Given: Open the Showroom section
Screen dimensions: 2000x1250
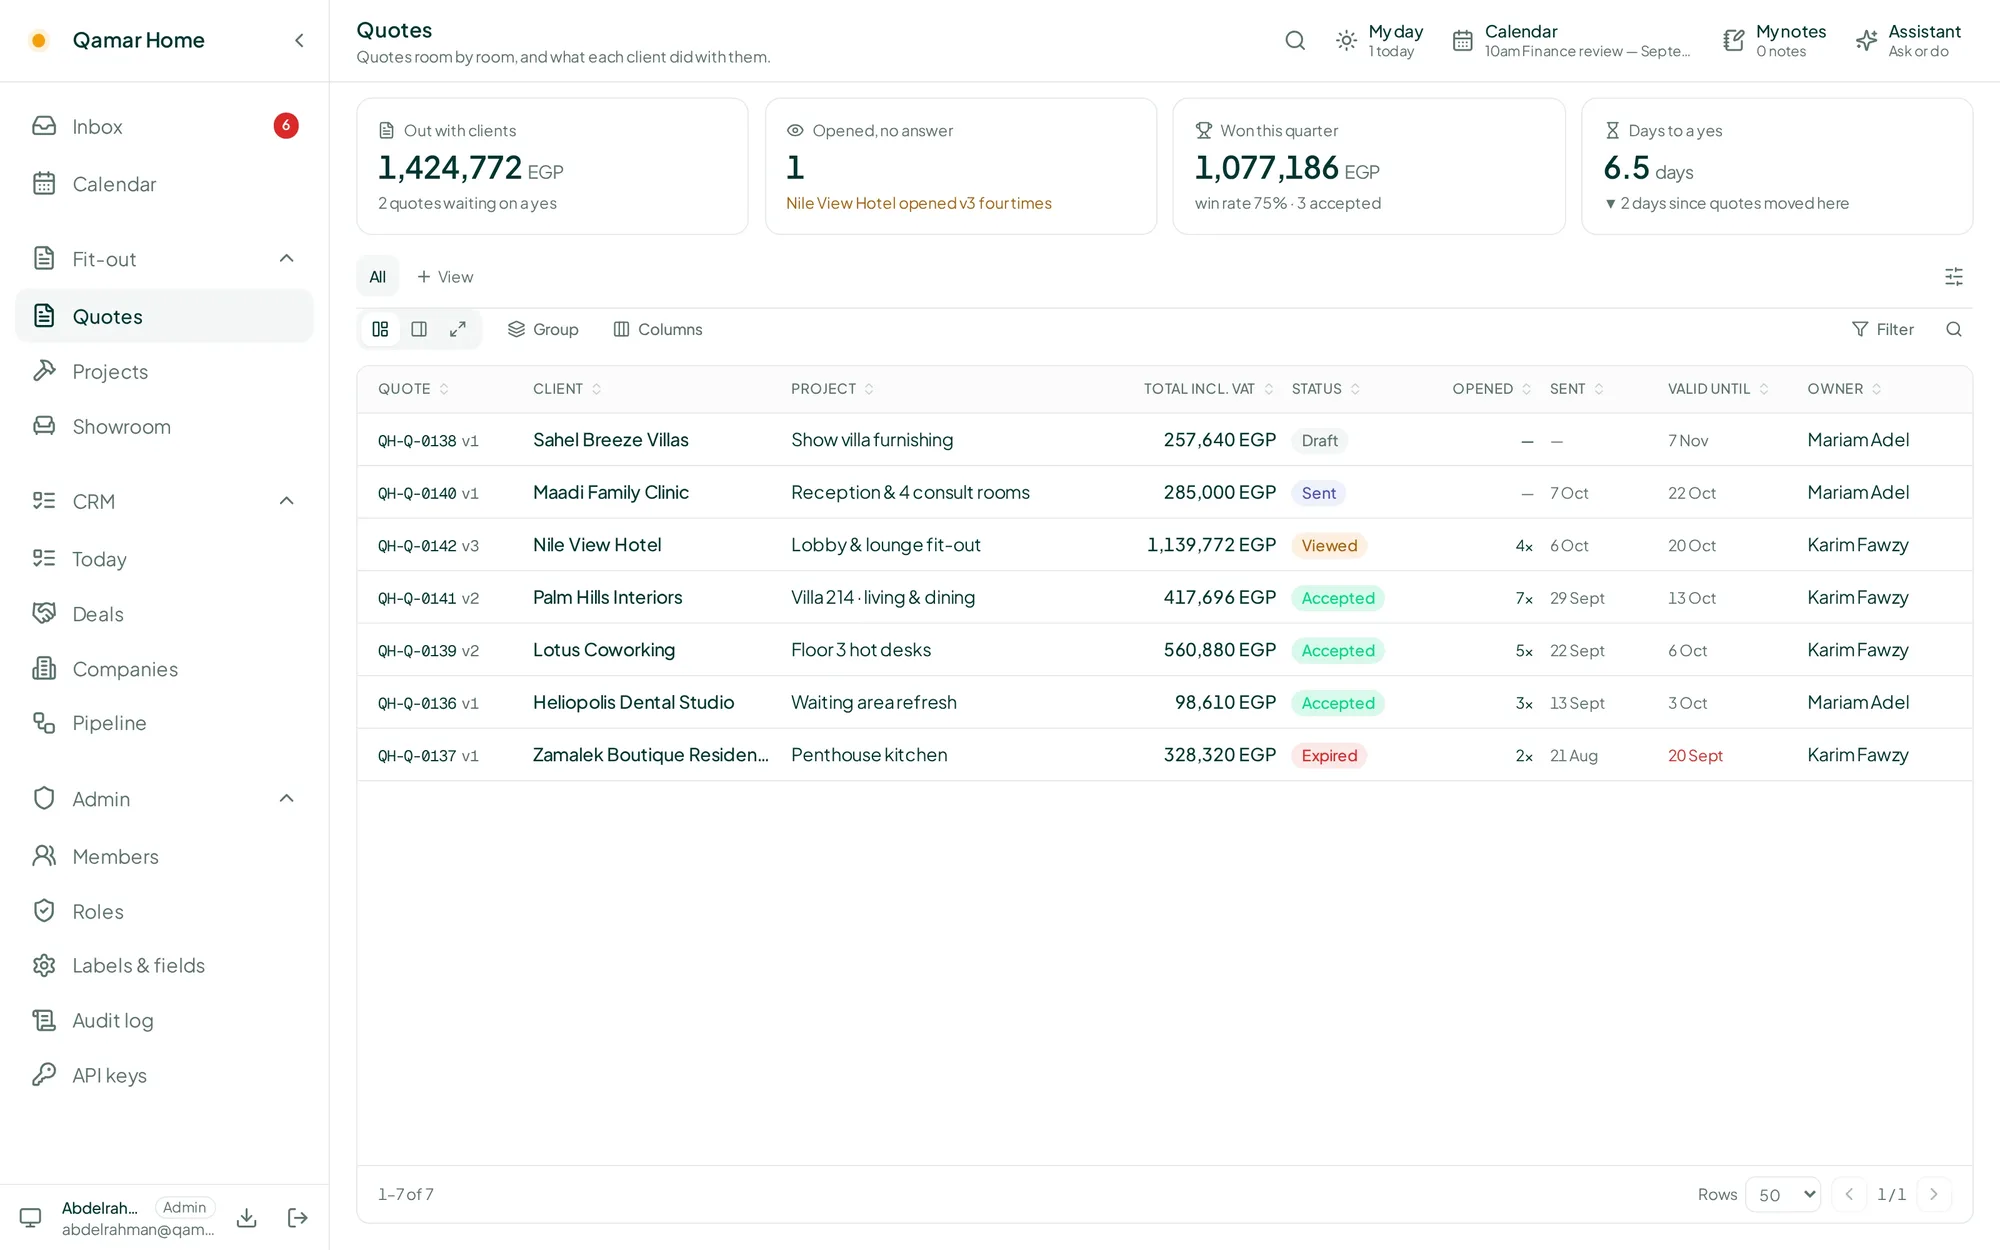Looking at the screenshot, I should pos(164,426).
